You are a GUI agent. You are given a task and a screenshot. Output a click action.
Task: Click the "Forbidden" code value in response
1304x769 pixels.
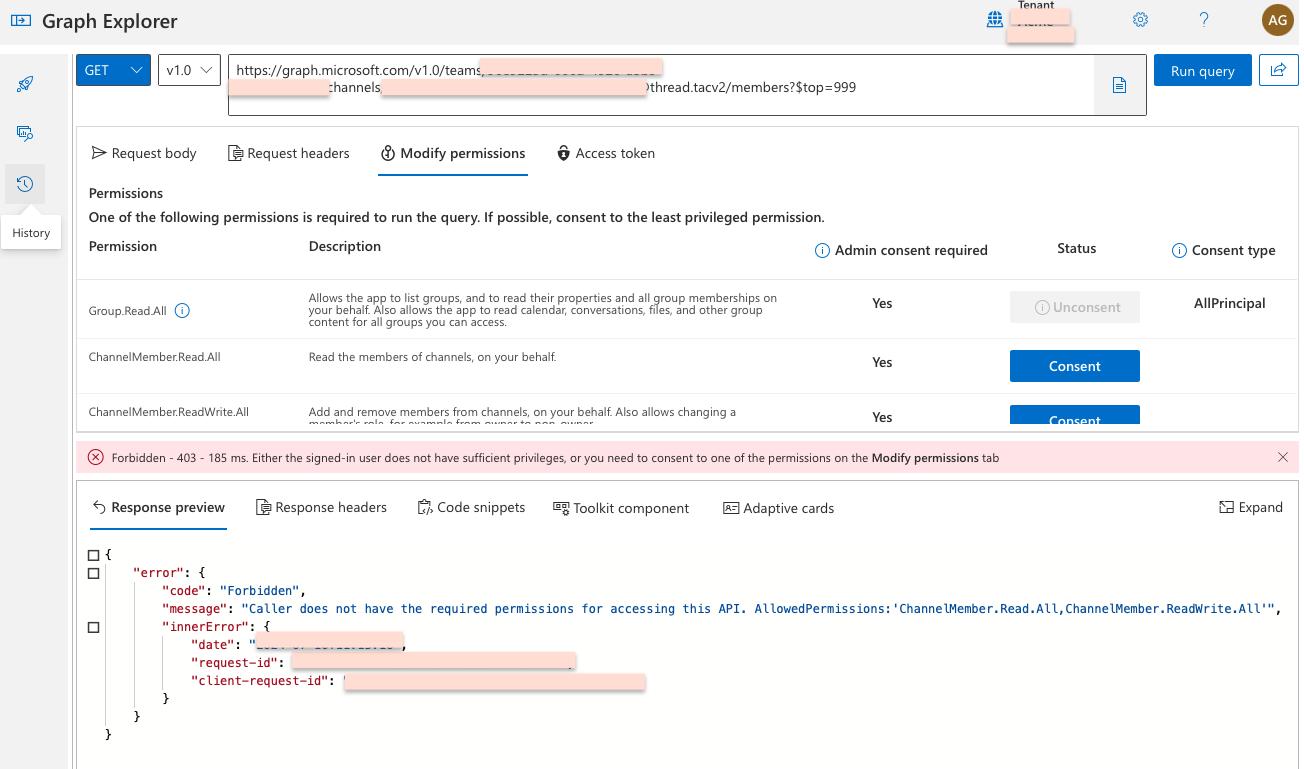tap(261, 590)
